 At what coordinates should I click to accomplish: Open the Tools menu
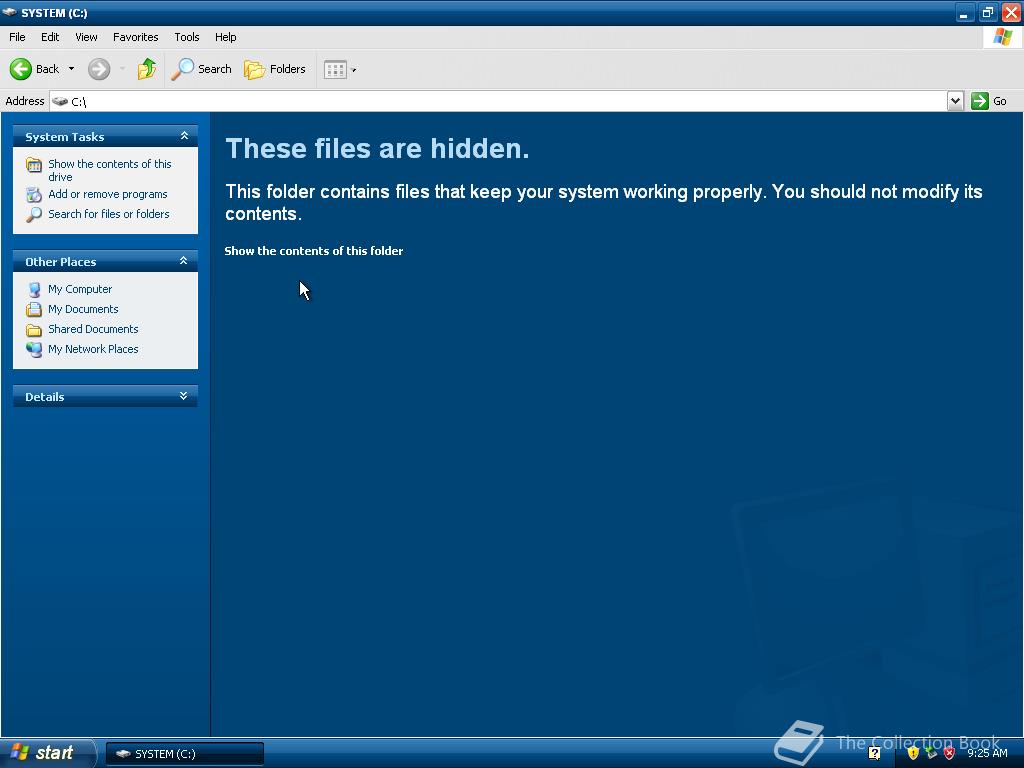(187, 37)
